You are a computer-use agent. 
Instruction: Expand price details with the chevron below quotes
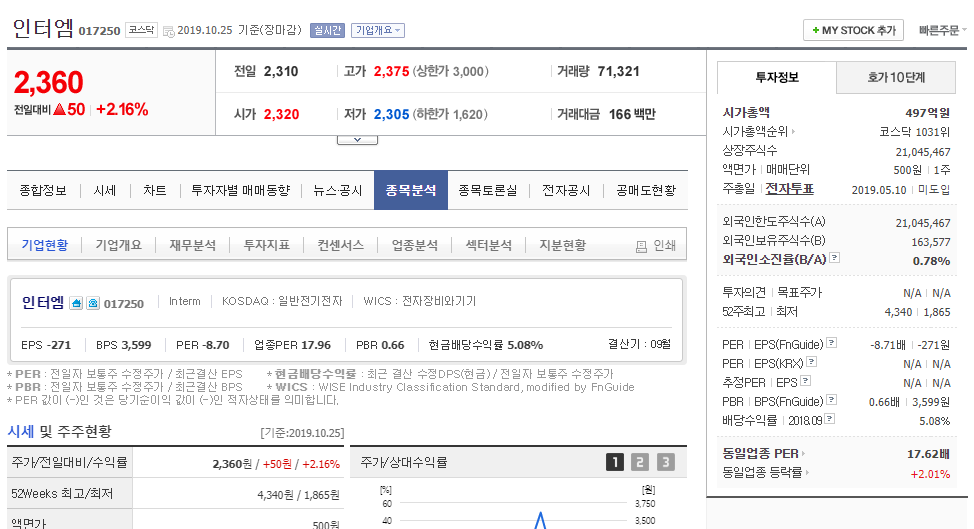[357, 140]
